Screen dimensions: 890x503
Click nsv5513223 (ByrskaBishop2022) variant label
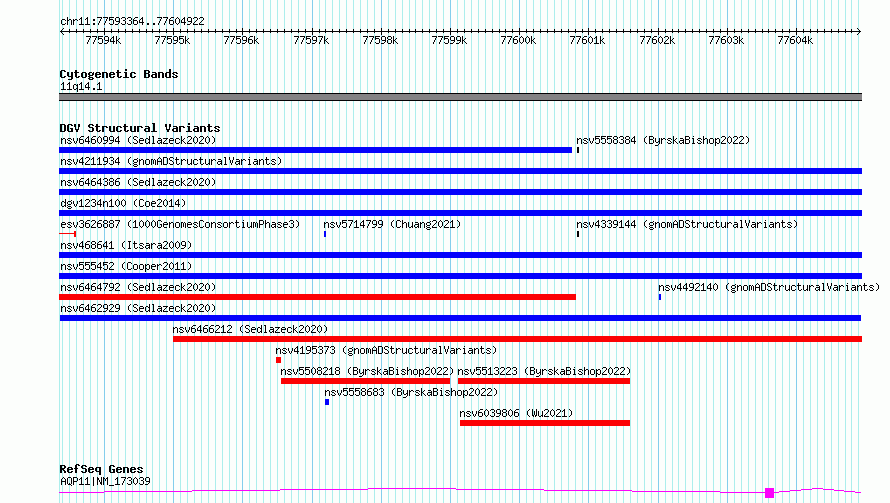click(544, 371)
